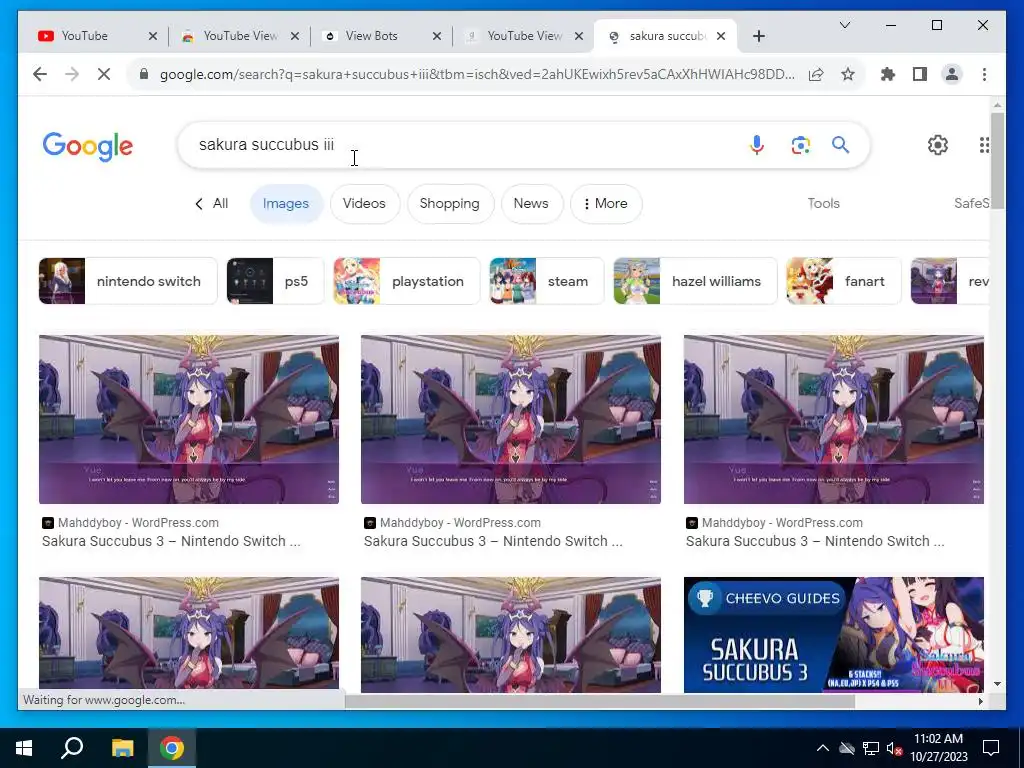This screenshot has width=1024, height=768.
Task: Click the address bar URL
Action: coord(477,74)
